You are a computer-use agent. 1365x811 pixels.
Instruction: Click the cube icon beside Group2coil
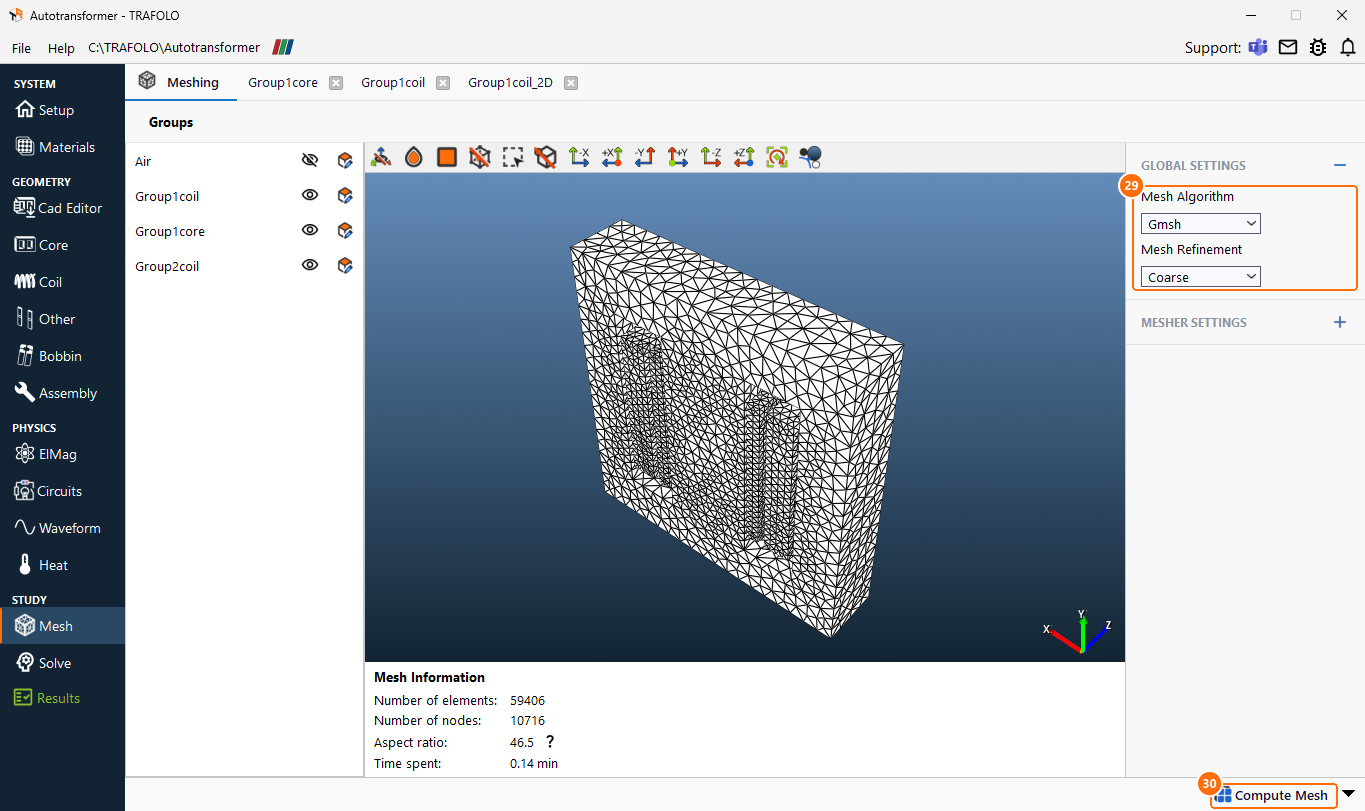point(345,265)
